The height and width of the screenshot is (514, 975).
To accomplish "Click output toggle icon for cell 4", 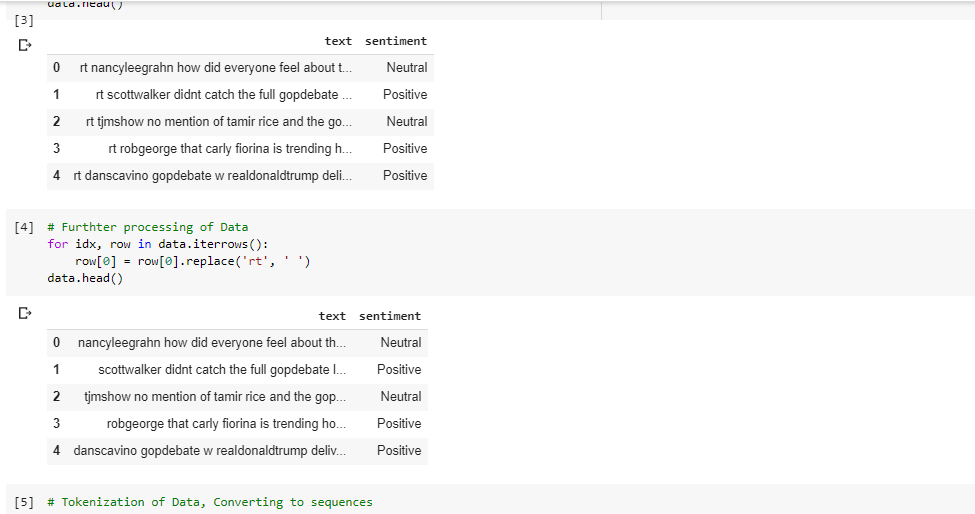I will pos(25,313).
